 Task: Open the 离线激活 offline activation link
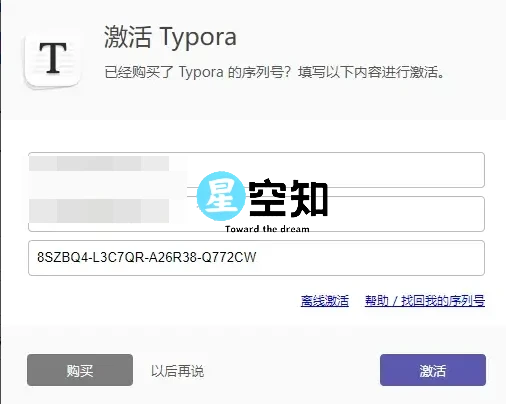[x=325, y=301]
